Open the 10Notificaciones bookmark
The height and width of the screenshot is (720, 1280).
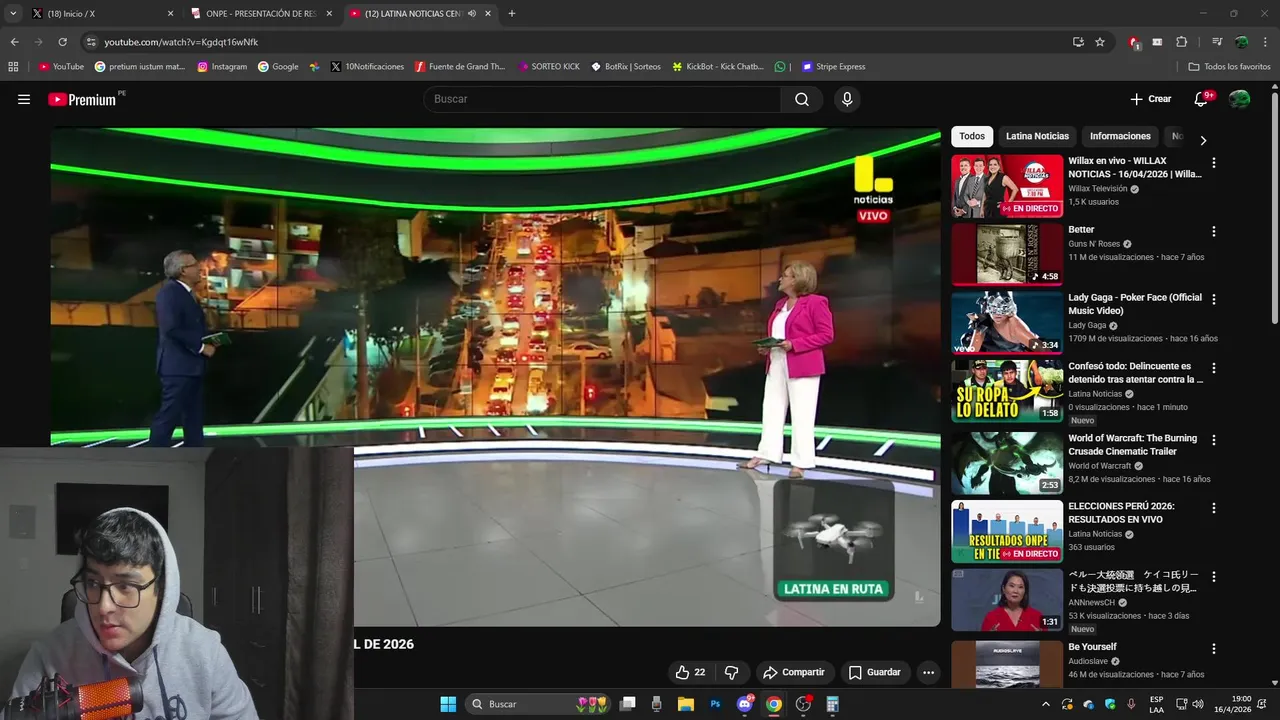[367, 67]
